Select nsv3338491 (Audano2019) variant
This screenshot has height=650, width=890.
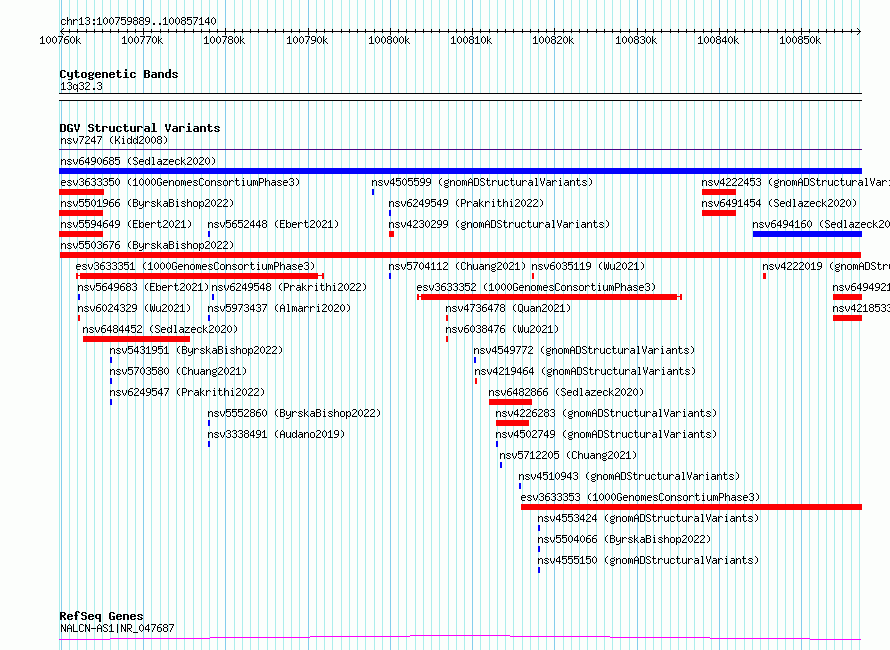pos(276,434)
